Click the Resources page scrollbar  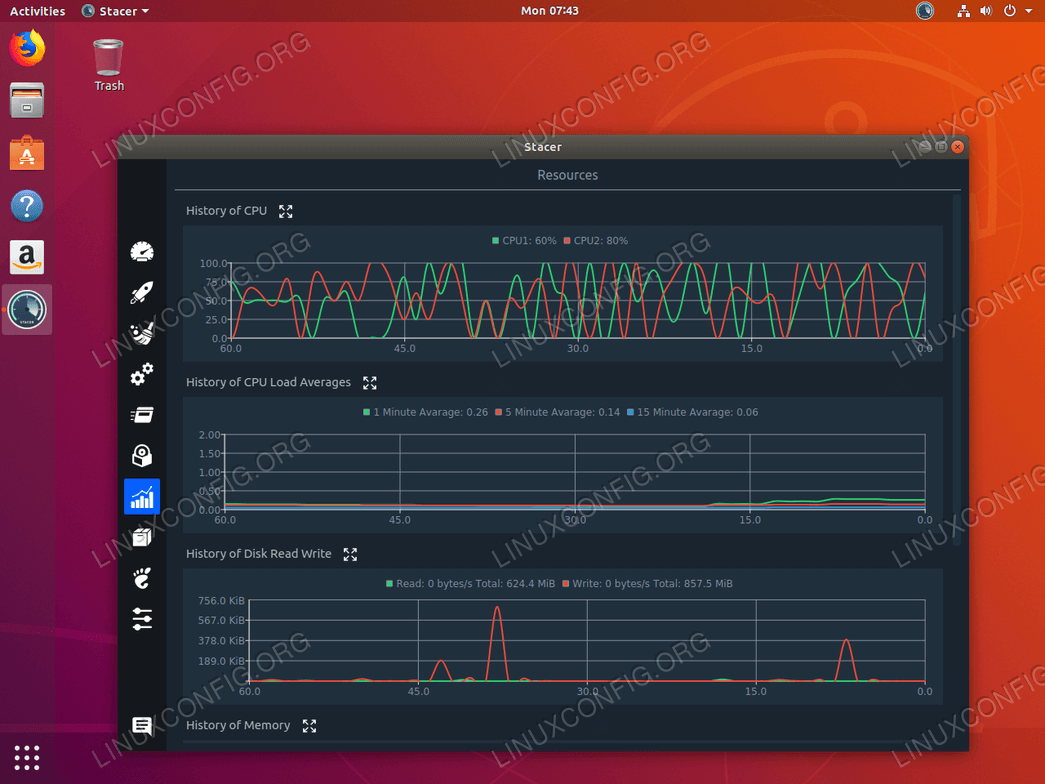tap(956, 370)
